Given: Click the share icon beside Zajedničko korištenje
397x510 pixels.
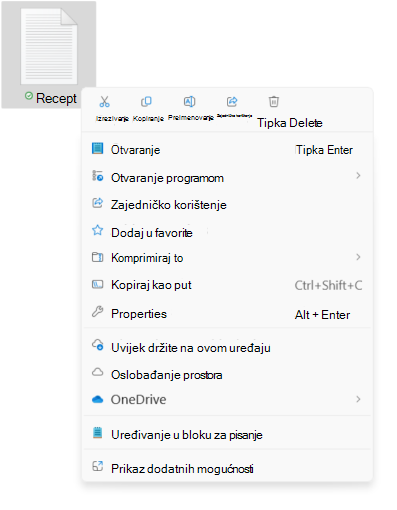Looking at the screenshot, I should point(97,203).
